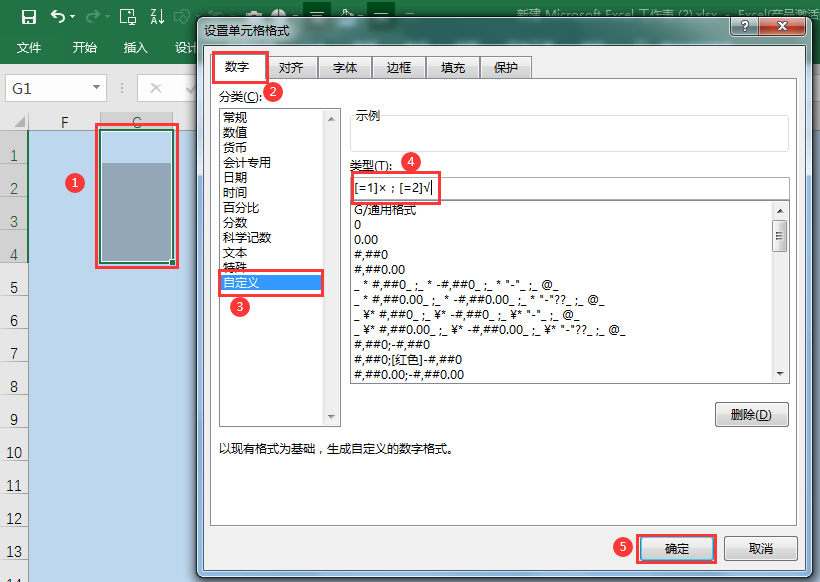The width and height of the screenshot is (820, 582).
Task: Select 货币 category
Action: pyautogui.click(x=235, y=147)
